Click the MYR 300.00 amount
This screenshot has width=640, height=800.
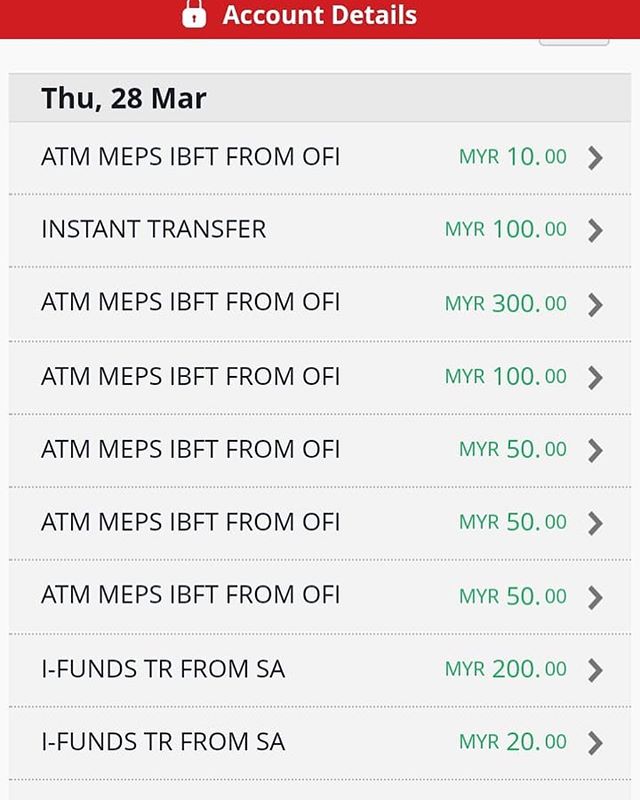coord(505,303)
